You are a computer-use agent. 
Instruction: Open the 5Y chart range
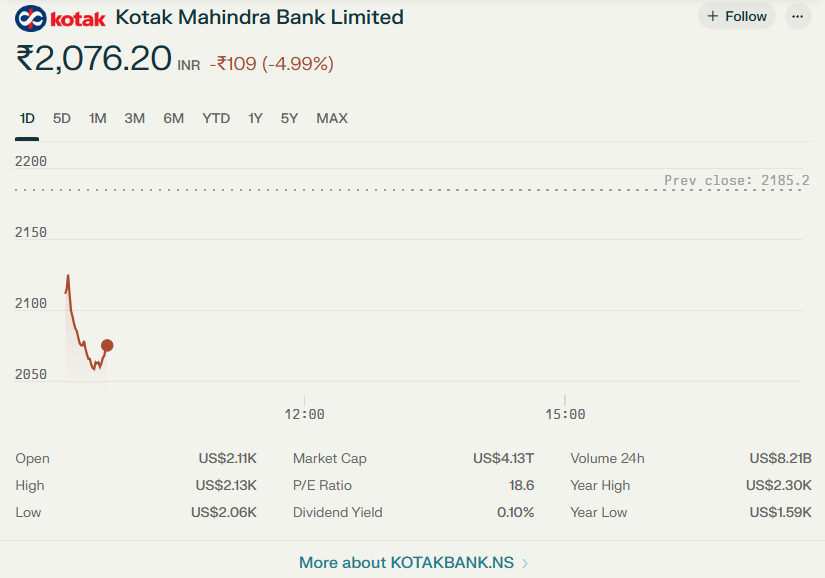pyautogui.click(x=289, y=118)
